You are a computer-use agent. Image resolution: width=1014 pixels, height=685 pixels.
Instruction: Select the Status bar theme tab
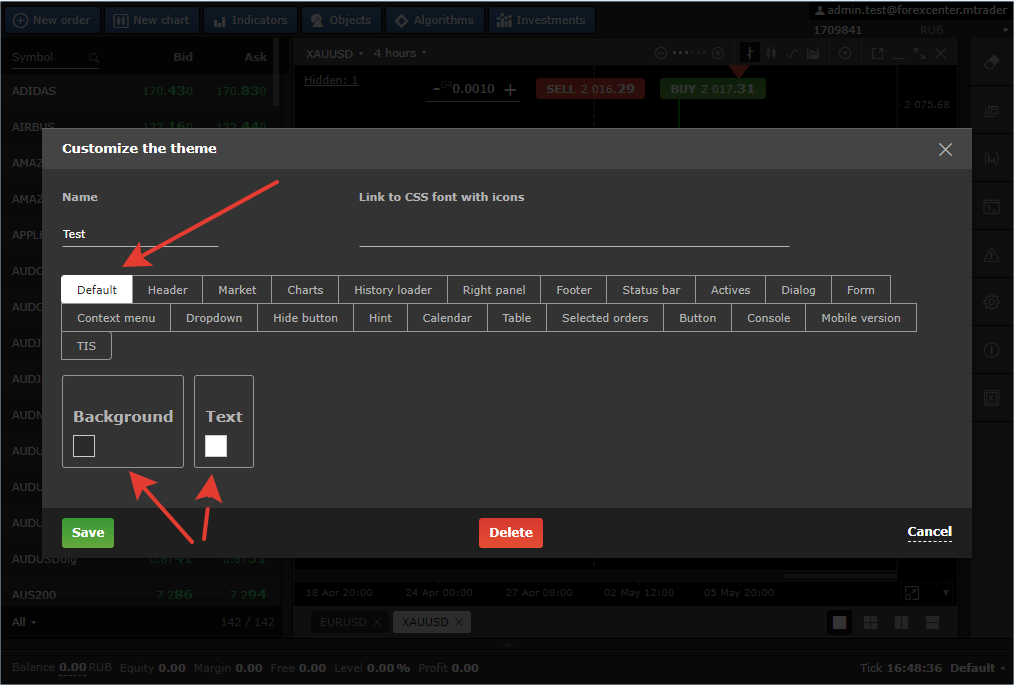pos(651,290)
